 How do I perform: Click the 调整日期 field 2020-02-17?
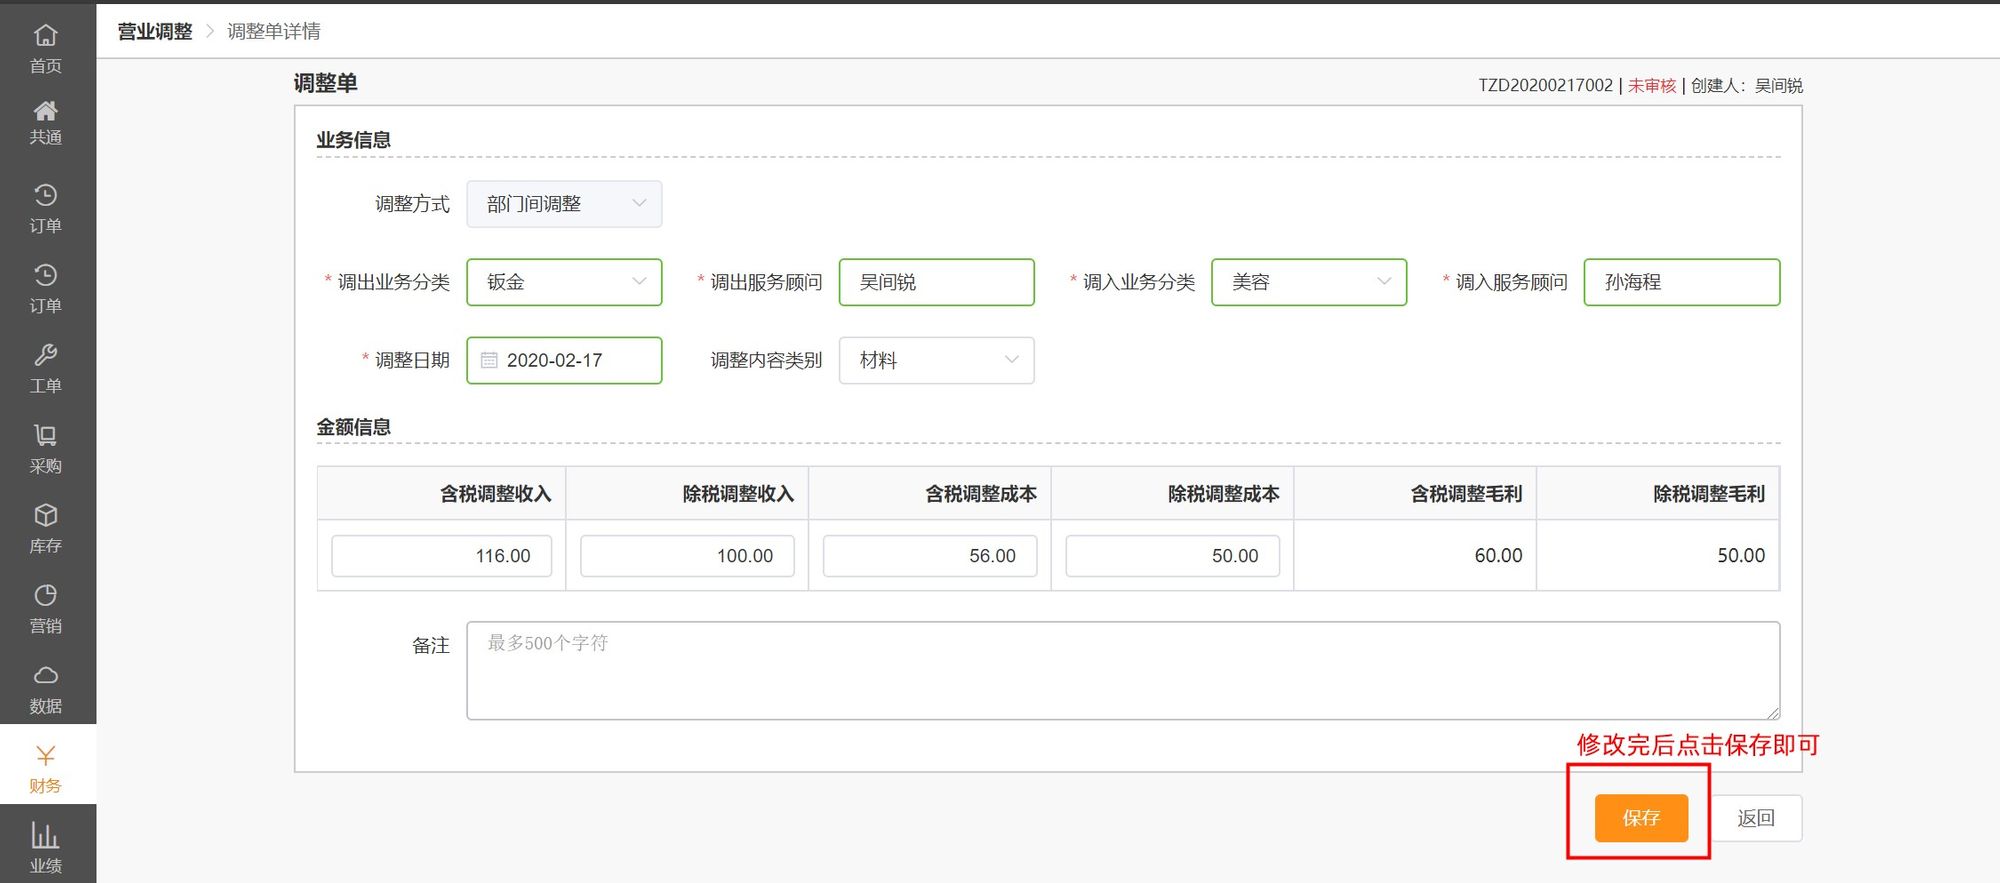point(564,360)
